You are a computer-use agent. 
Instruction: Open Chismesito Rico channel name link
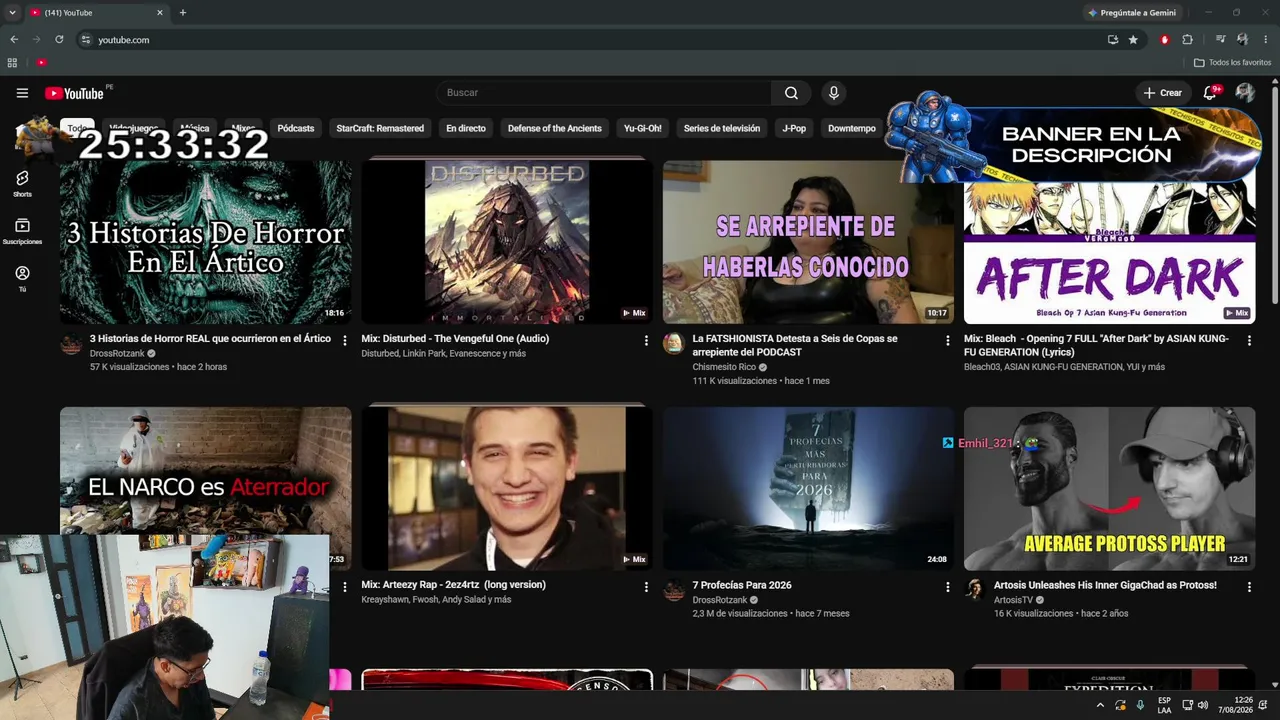pos(724,367)
